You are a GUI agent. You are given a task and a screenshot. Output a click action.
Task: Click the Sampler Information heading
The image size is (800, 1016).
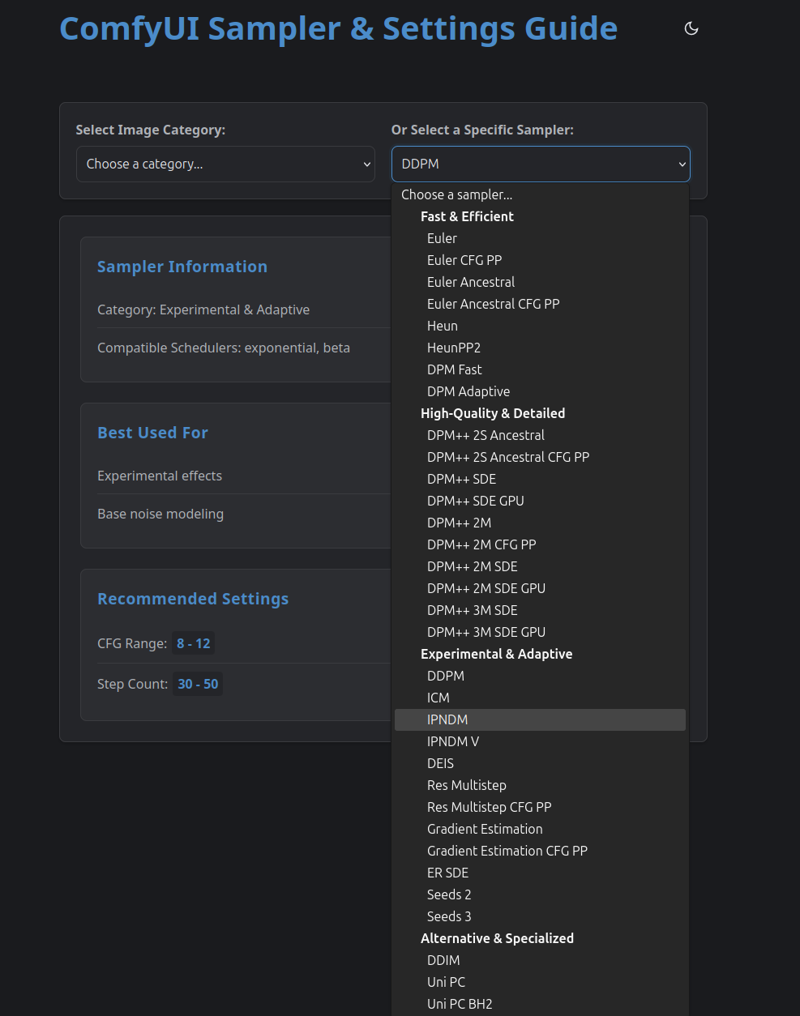coord(182,266)
